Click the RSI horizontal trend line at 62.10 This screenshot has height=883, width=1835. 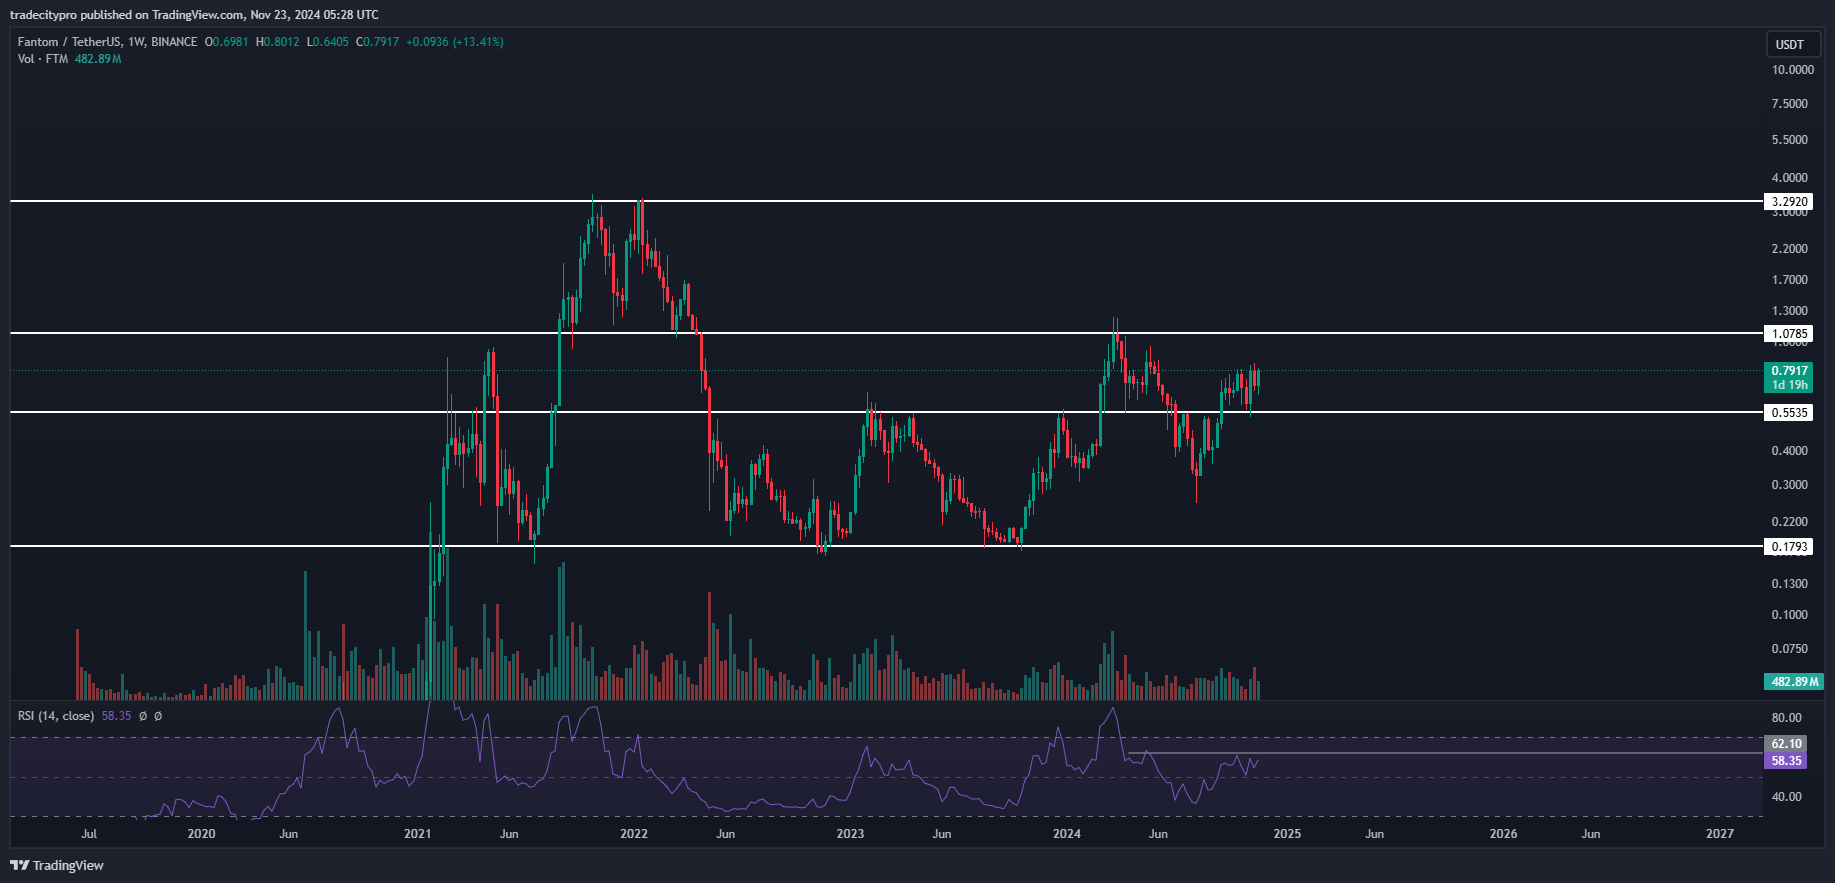(1445, 753)
